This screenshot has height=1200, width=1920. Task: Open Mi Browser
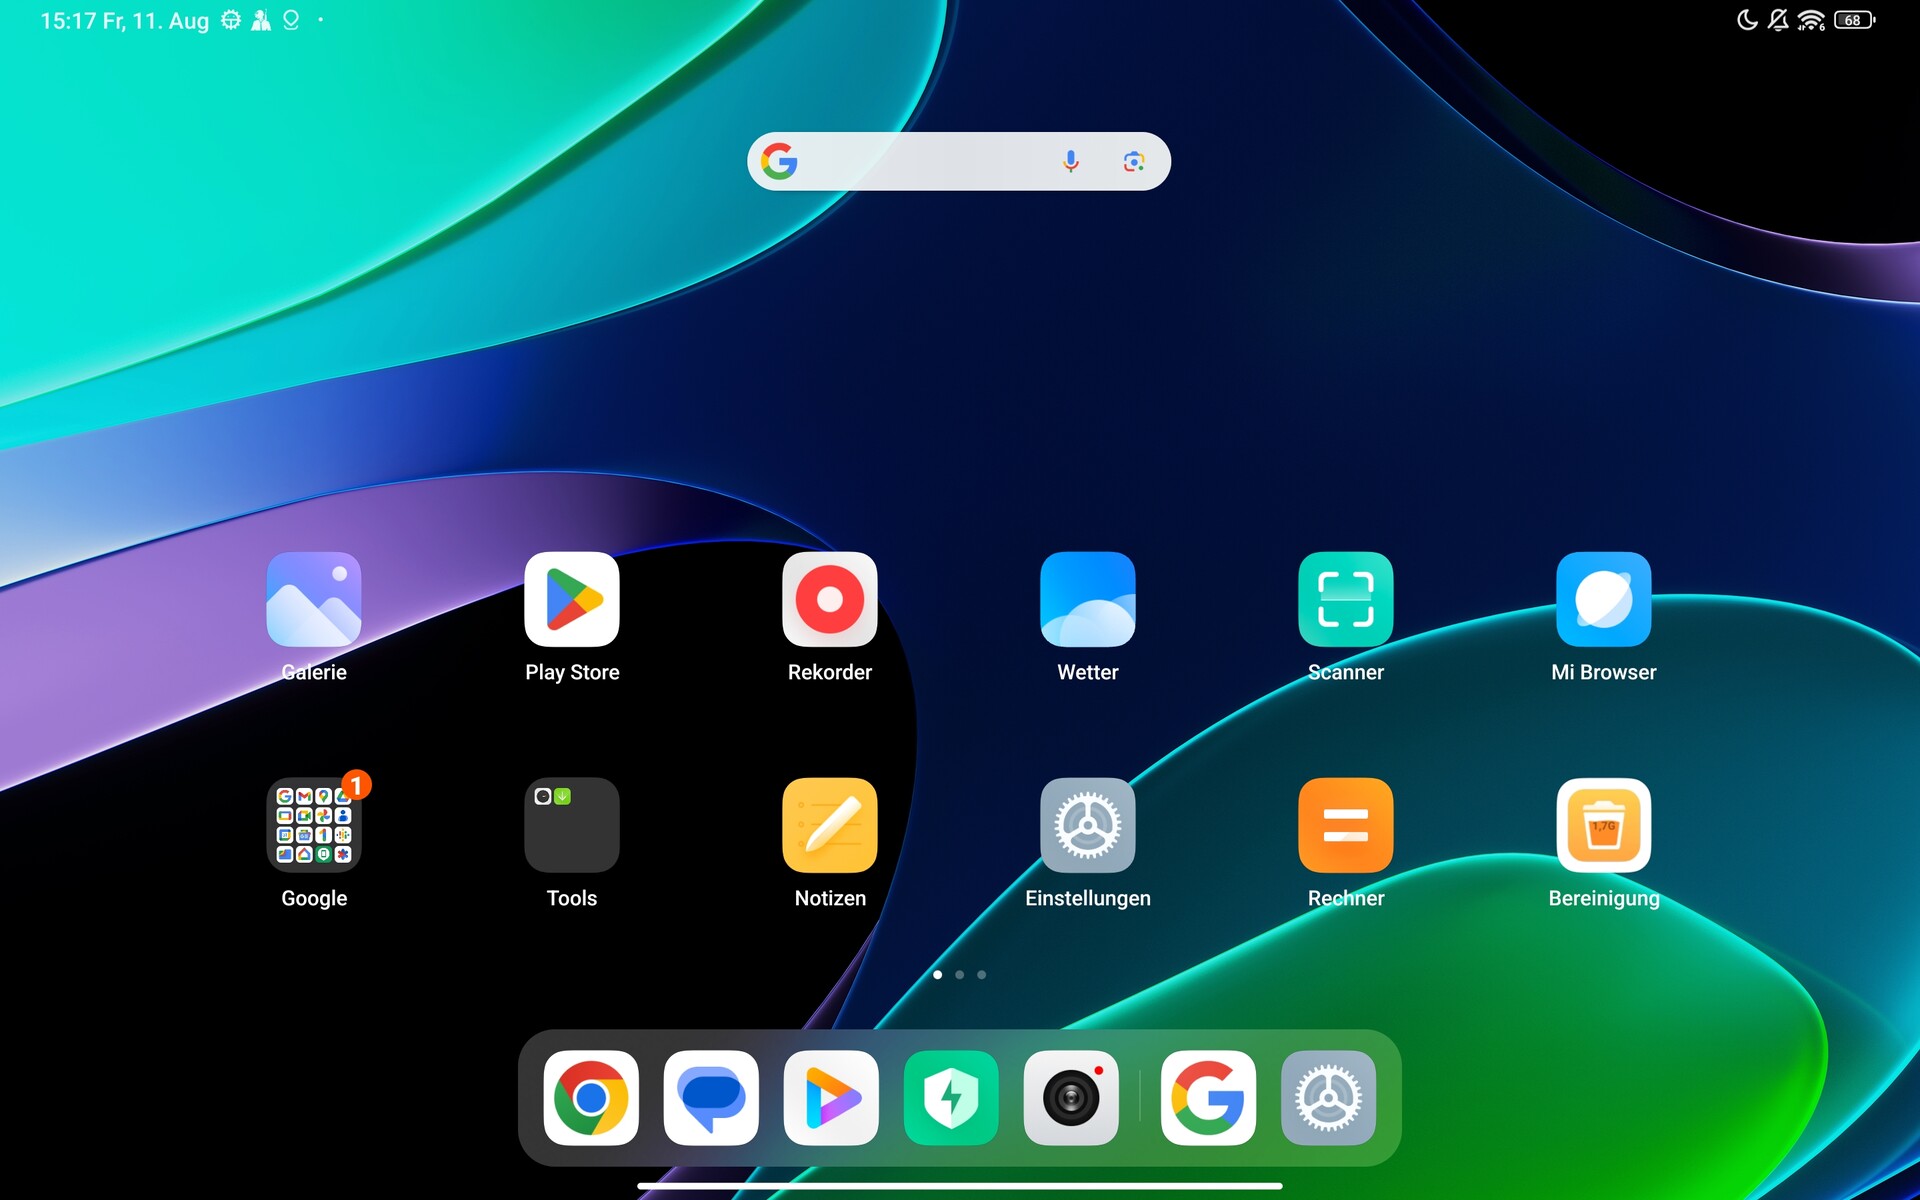pyautogui.click(x=1603, y=599)
